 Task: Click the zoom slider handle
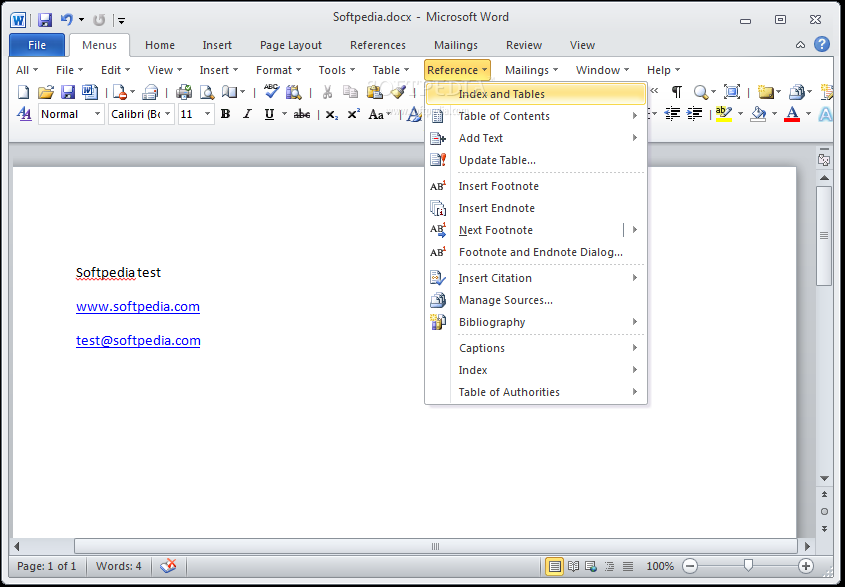[x=748, y=565]
